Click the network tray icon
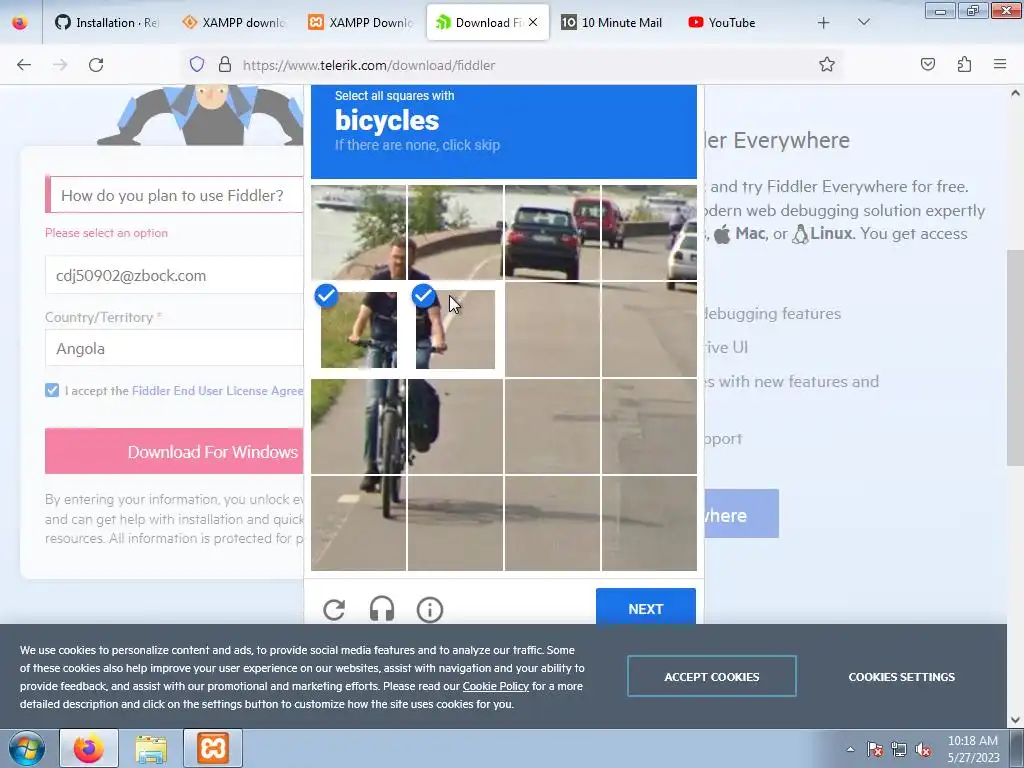 899,749
